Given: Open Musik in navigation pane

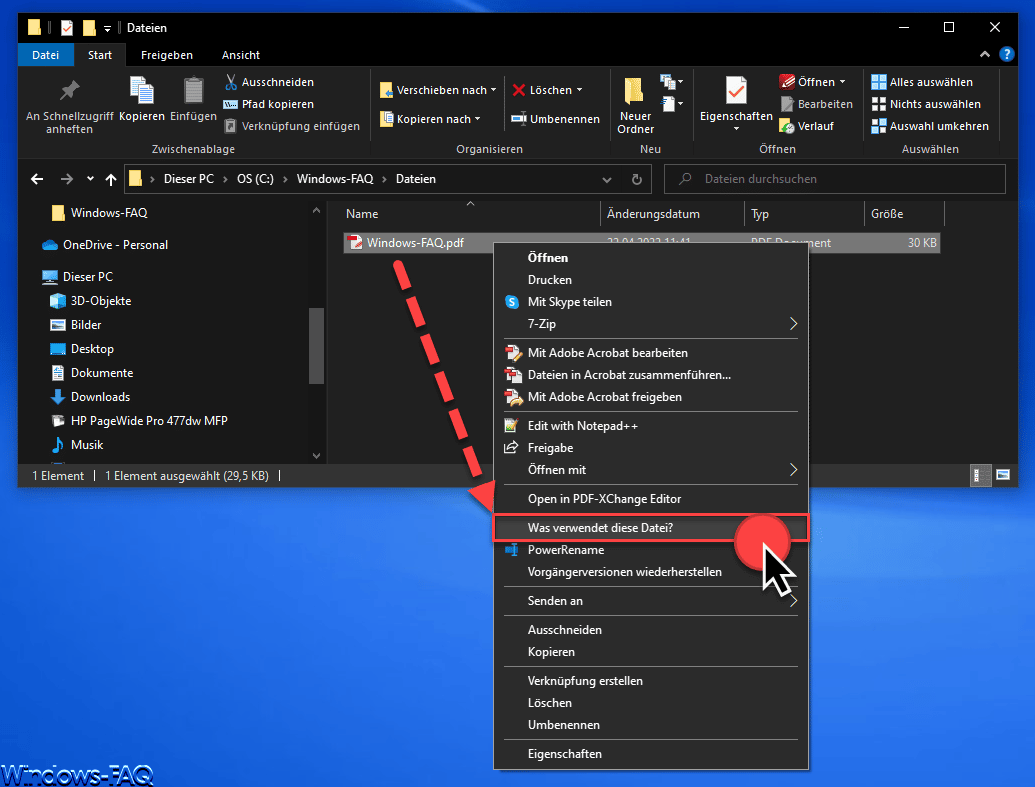Looking at the screenshot, I should 77,445.
